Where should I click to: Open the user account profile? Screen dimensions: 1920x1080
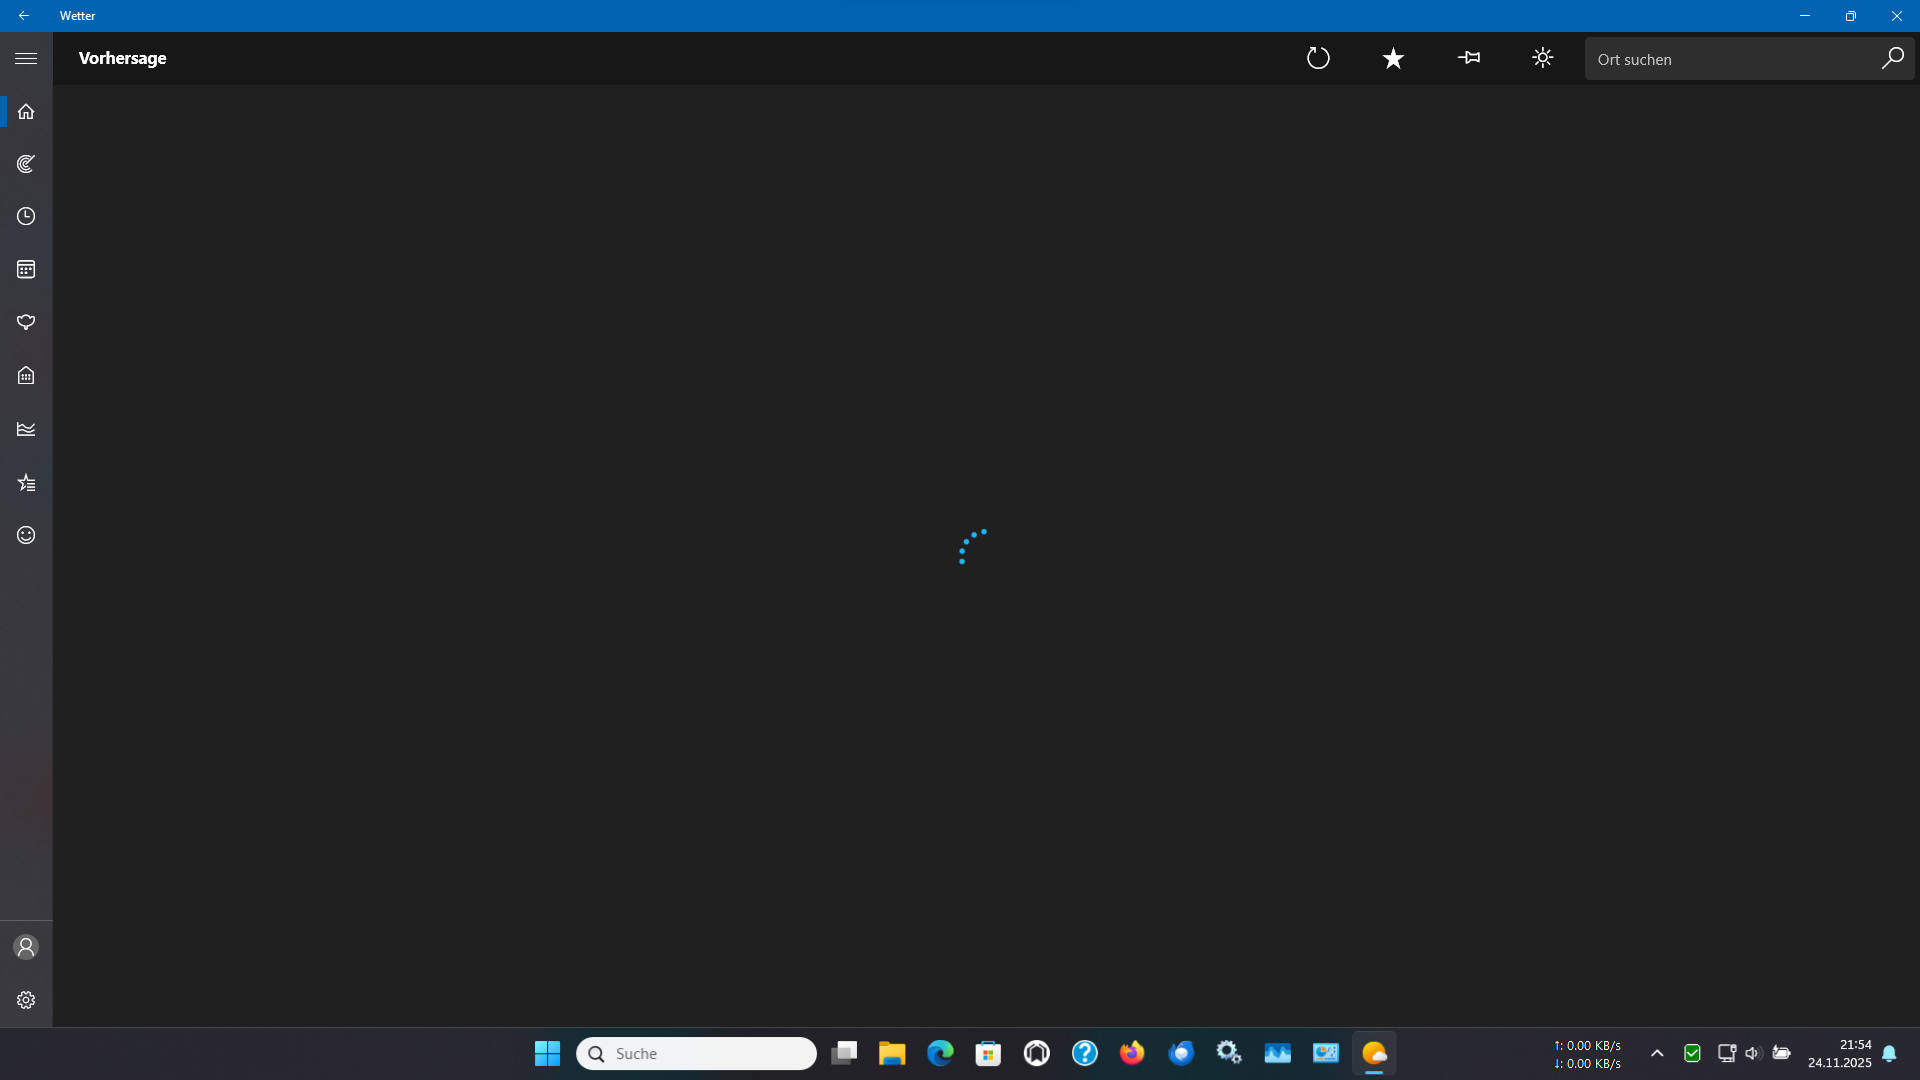26,947
